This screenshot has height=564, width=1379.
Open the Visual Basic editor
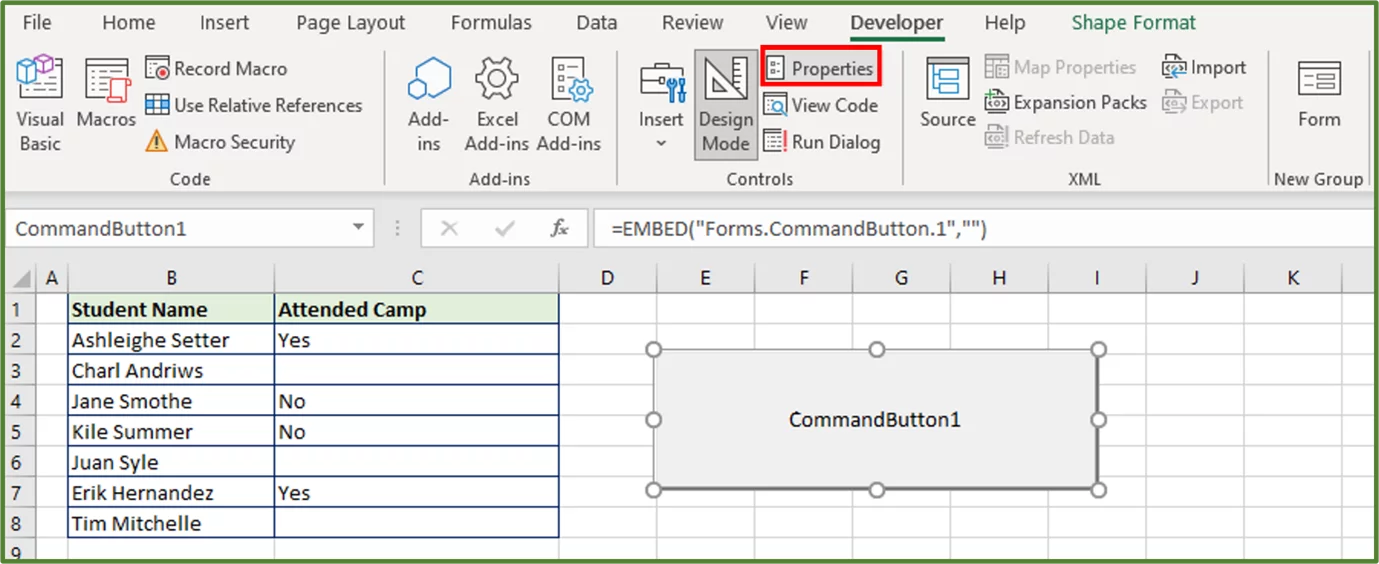(39, 104)
